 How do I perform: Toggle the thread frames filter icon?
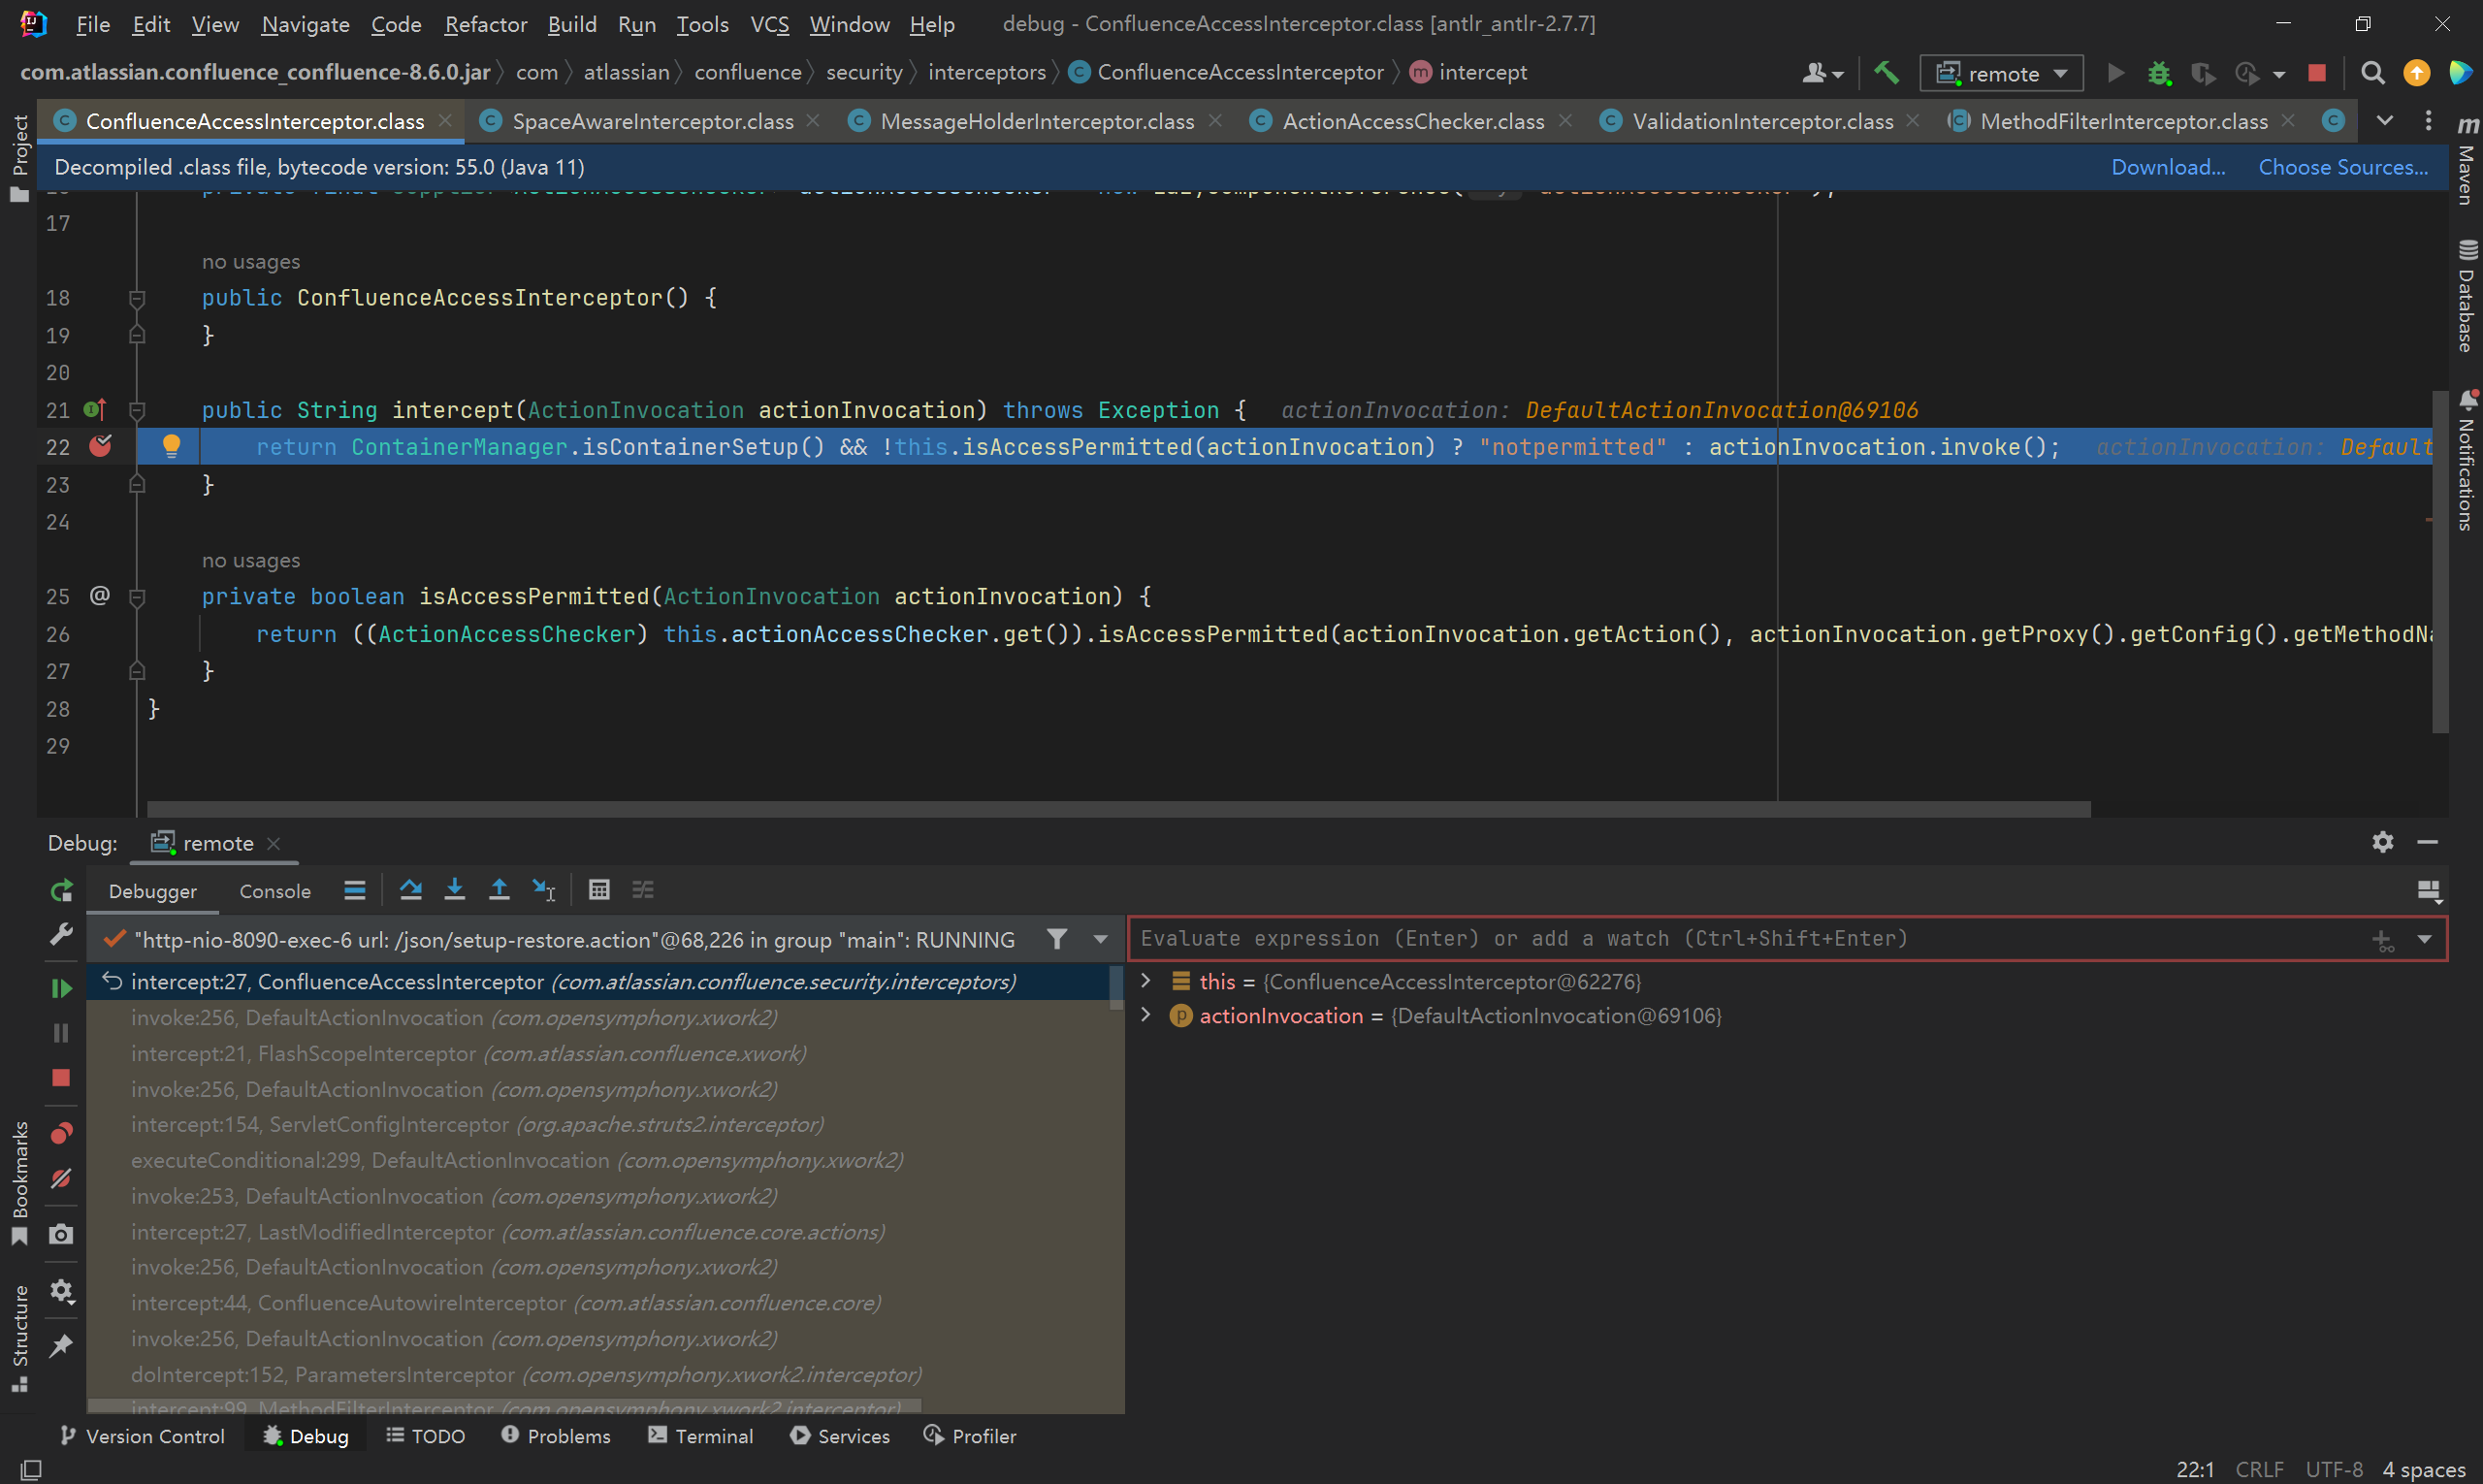[1056, 939]
